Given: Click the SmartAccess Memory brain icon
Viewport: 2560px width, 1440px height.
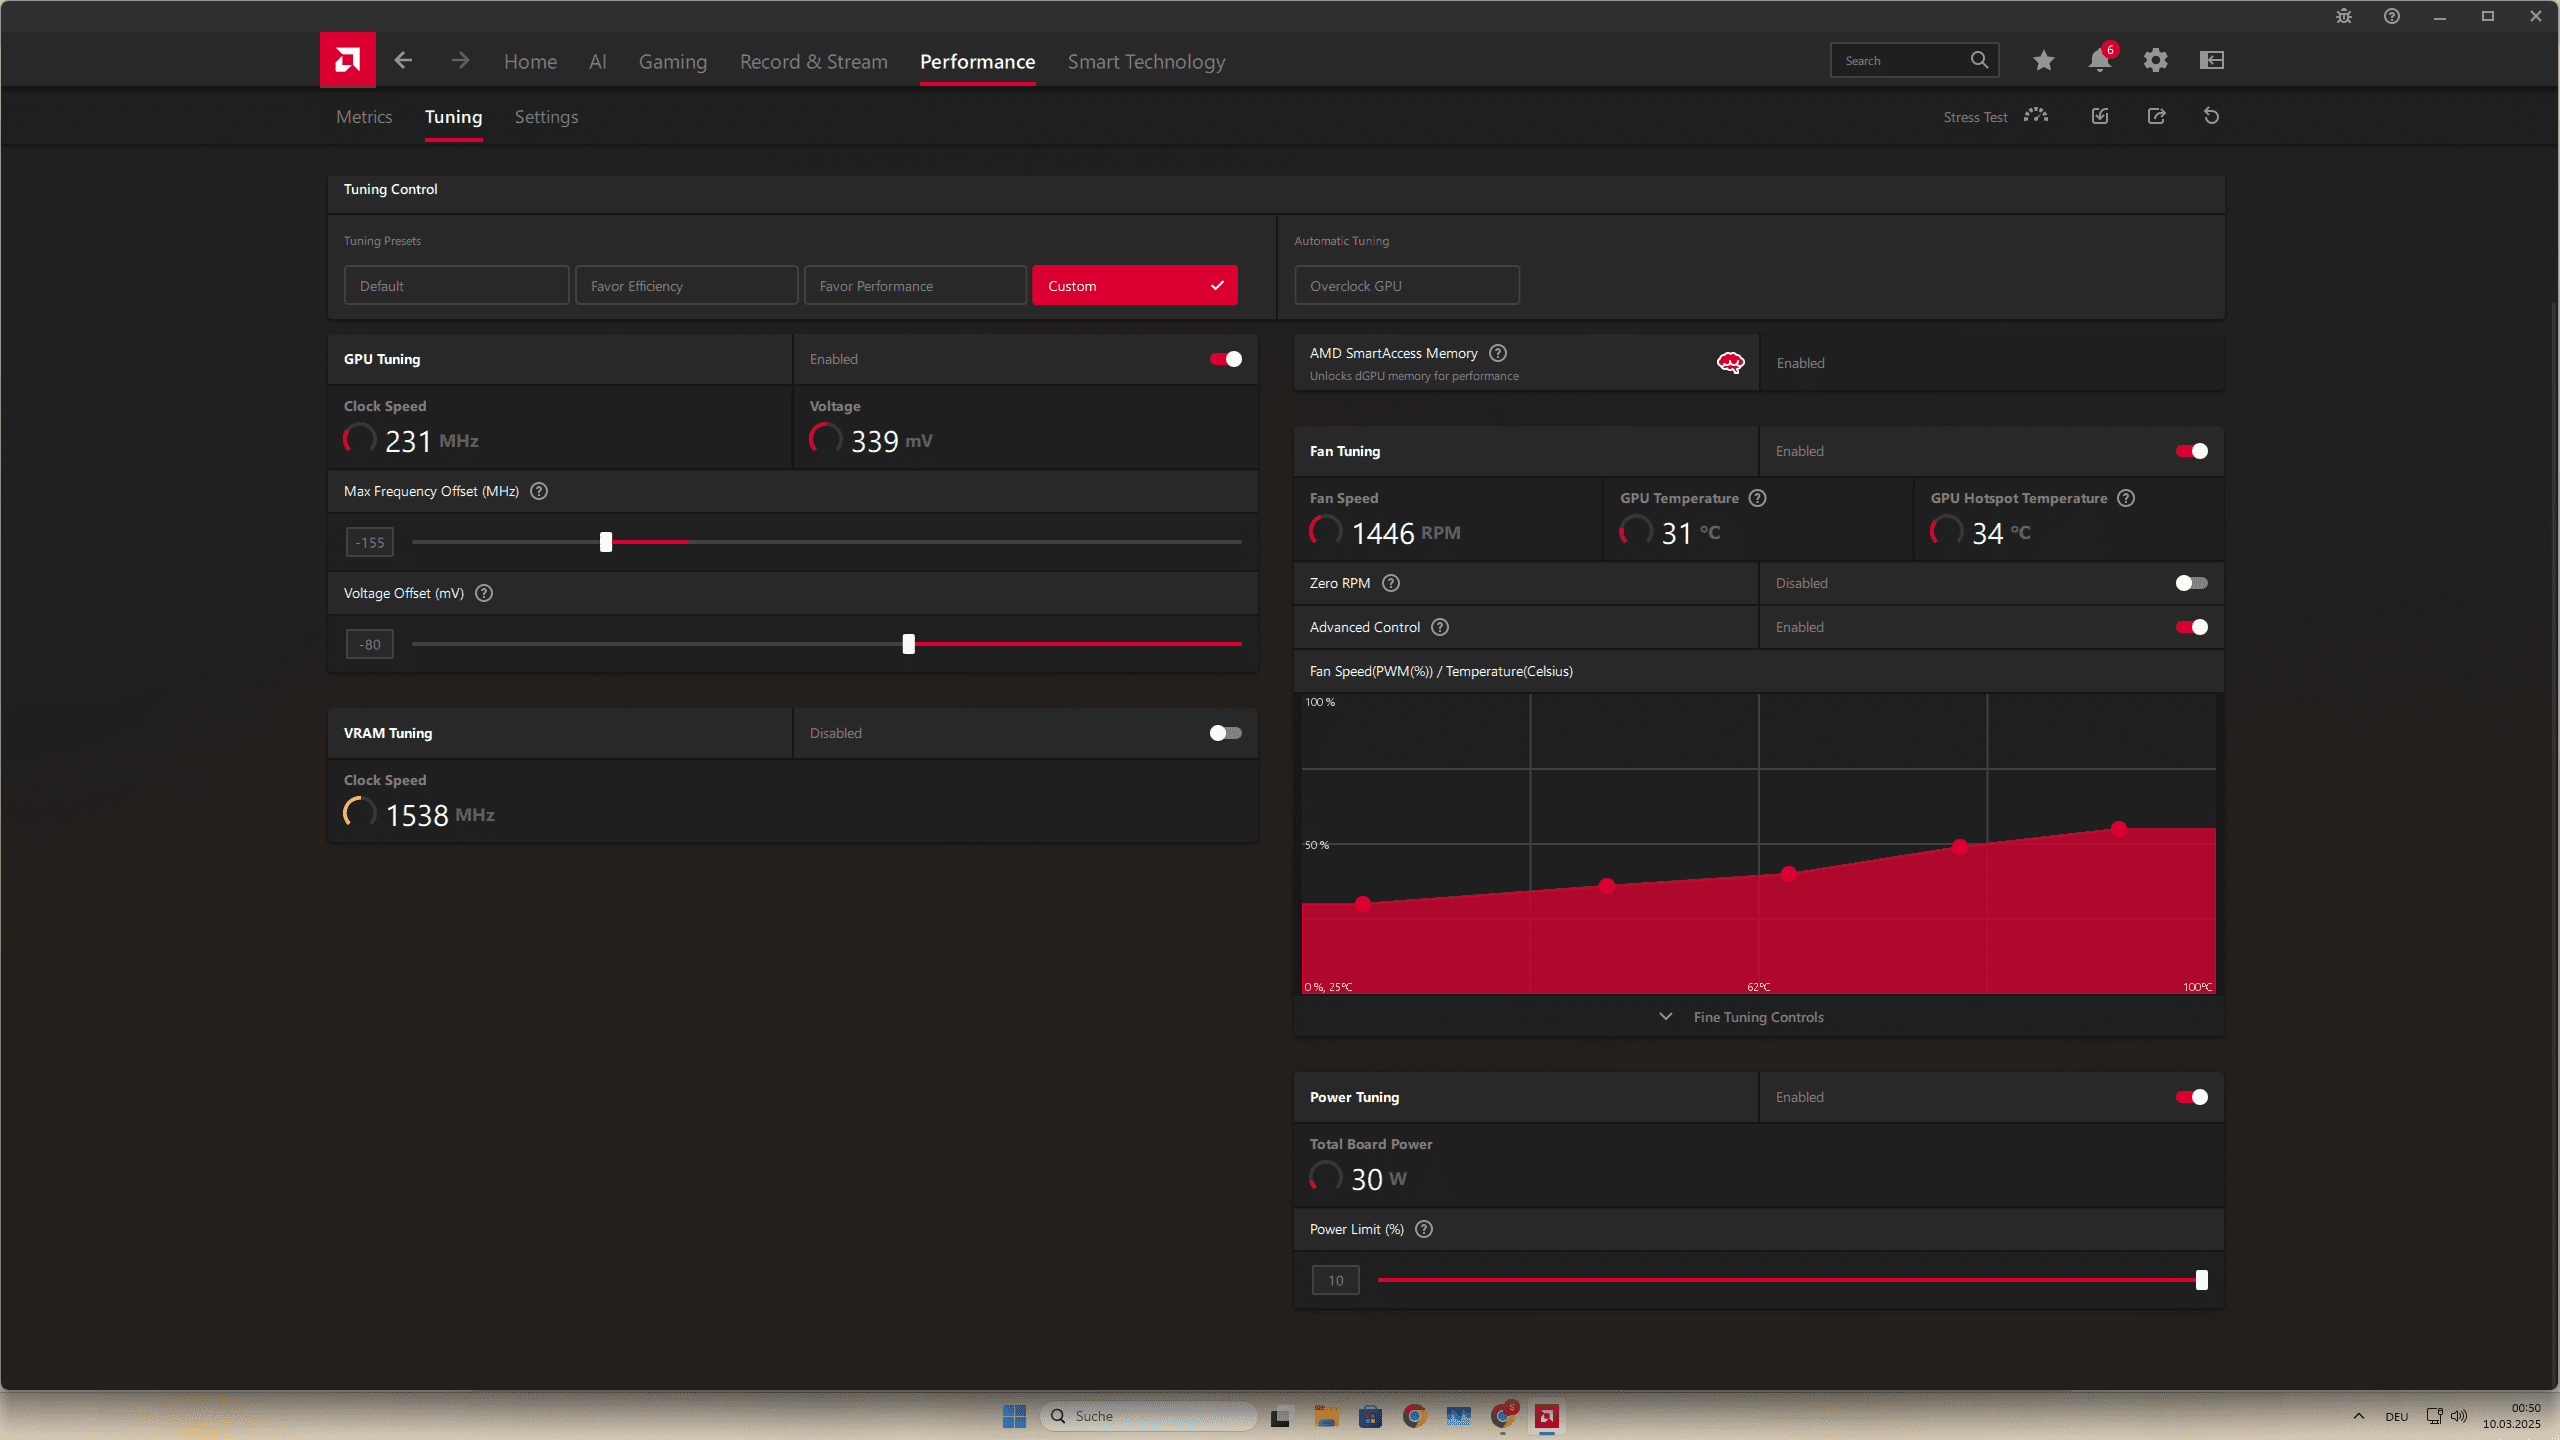Looking at the screenshot, I should pyautogui.click(x=1730, y=363).
